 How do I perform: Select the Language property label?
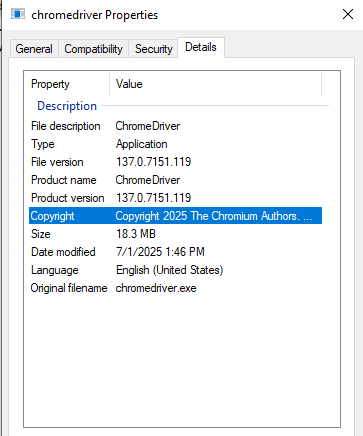tap(55, 270)
